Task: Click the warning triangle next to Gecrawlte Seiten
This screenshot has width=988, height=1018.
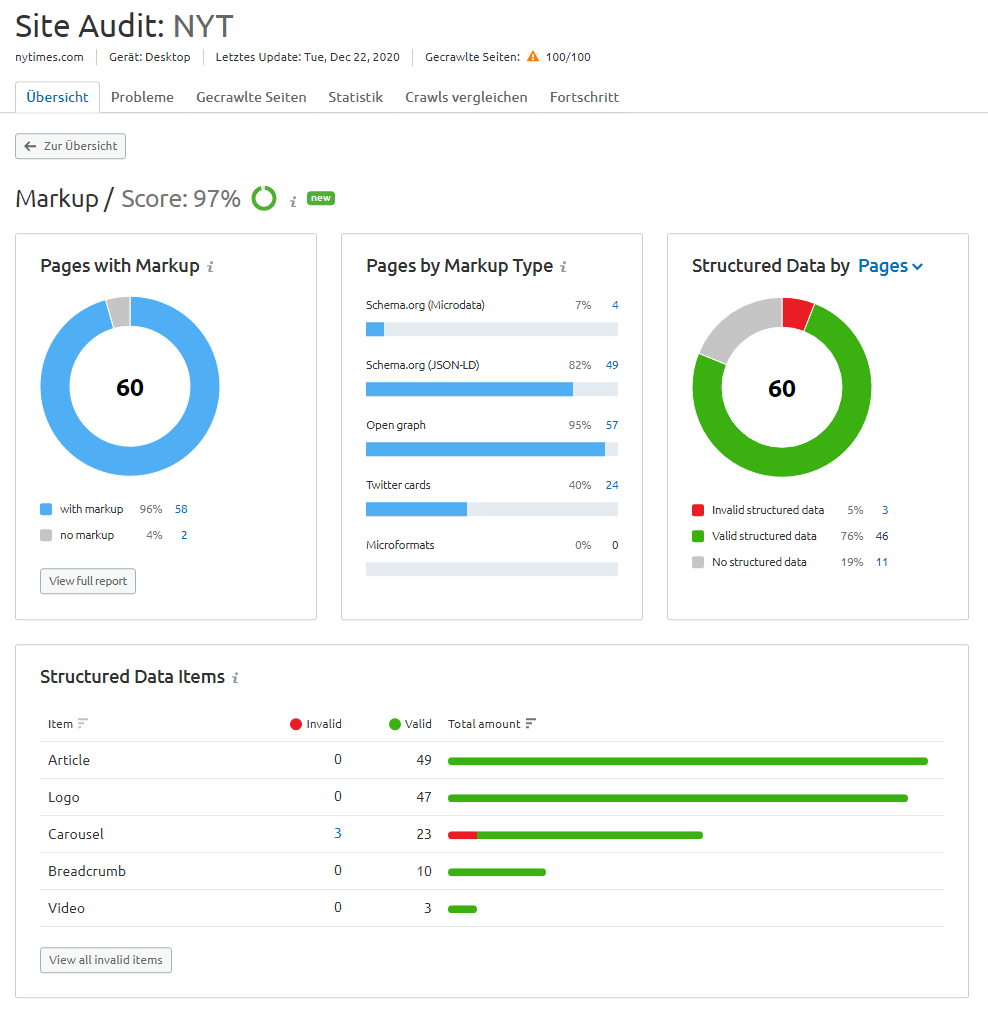Action: point(532,56)
